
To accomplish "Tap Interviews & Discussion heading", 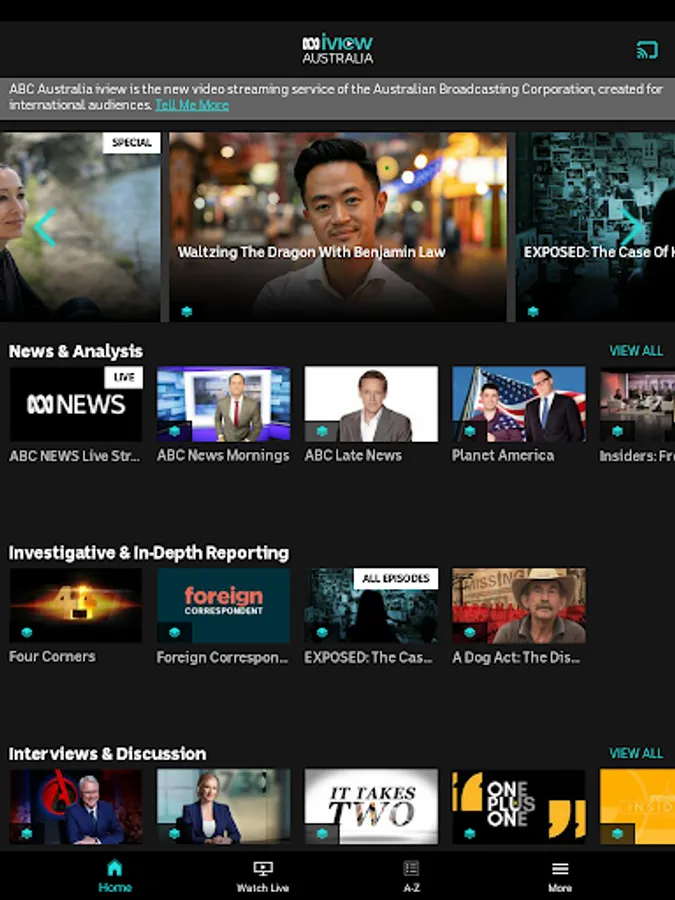I will pos(107,754).
